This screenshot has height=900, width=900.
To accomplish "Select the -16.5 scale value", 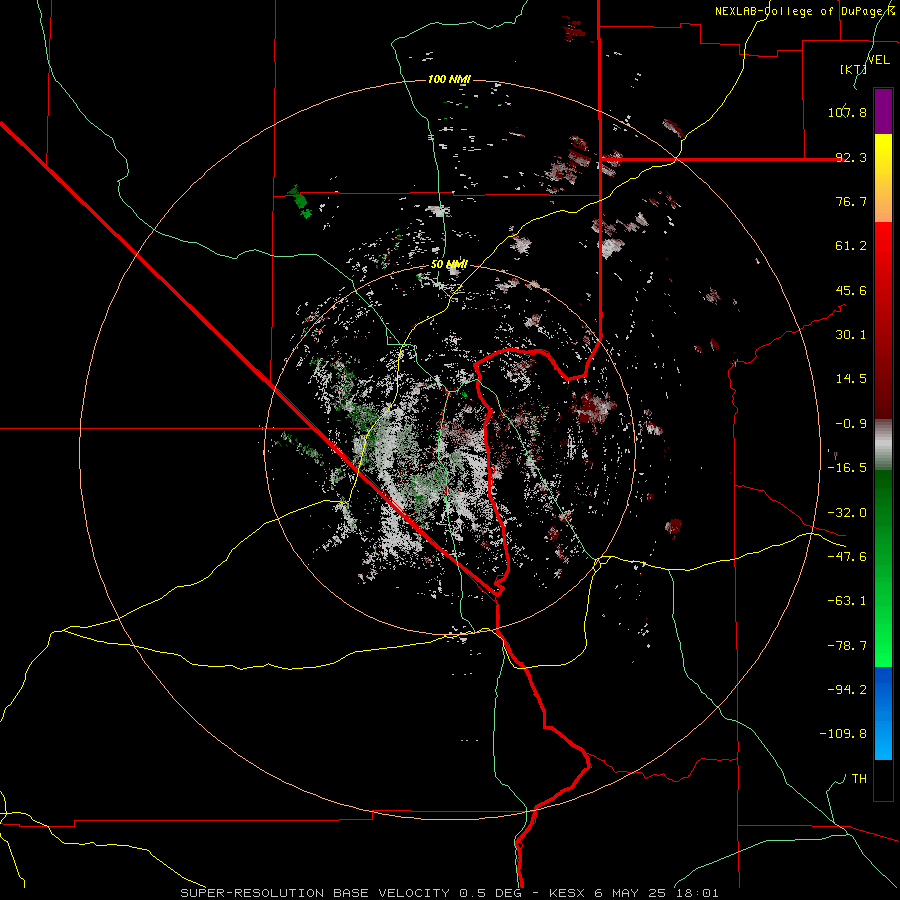I will pos(847,468).
